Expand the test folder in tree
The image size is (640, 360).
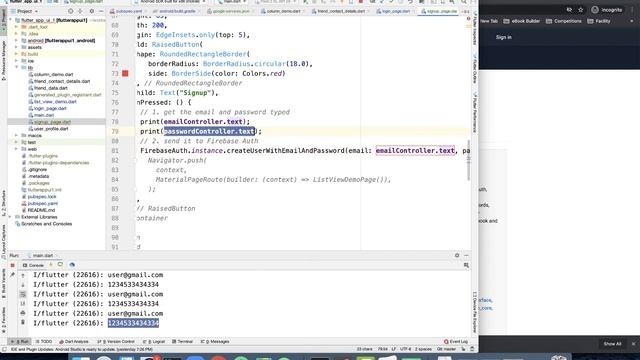pos(17,142)
